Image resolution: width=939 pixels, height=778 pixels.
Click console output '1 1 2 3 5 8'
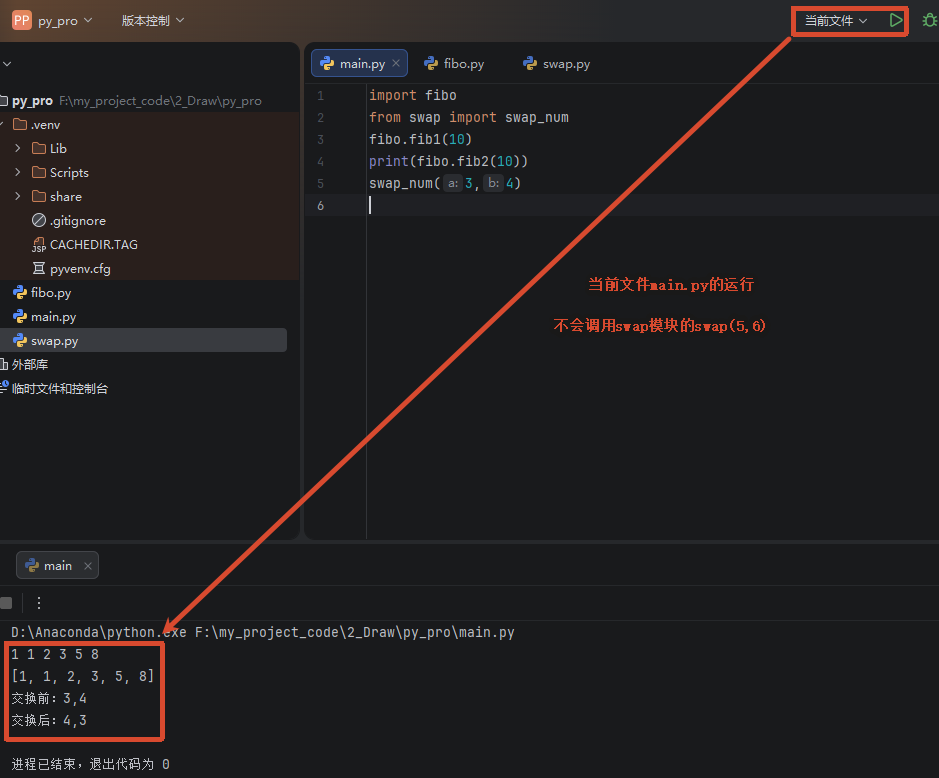click(x=55, y=654)
